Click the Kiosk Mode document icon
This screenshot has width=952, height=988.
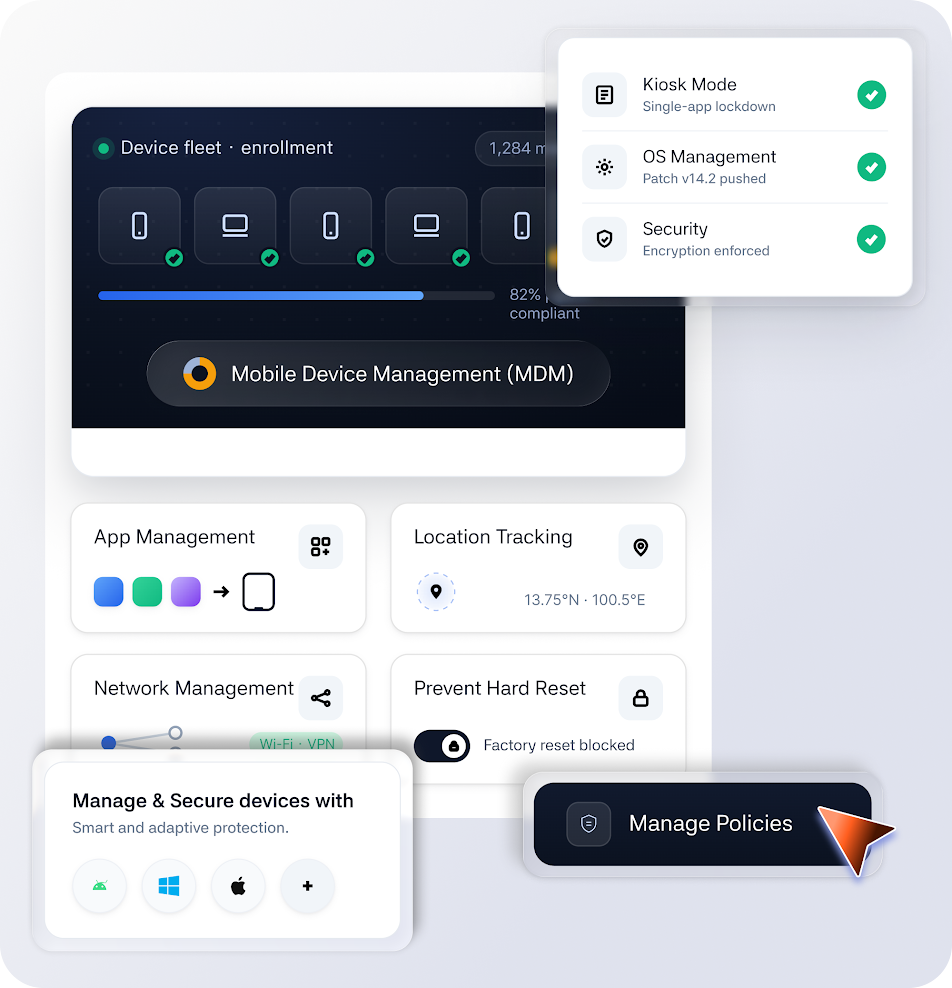[x=604, y=95]
